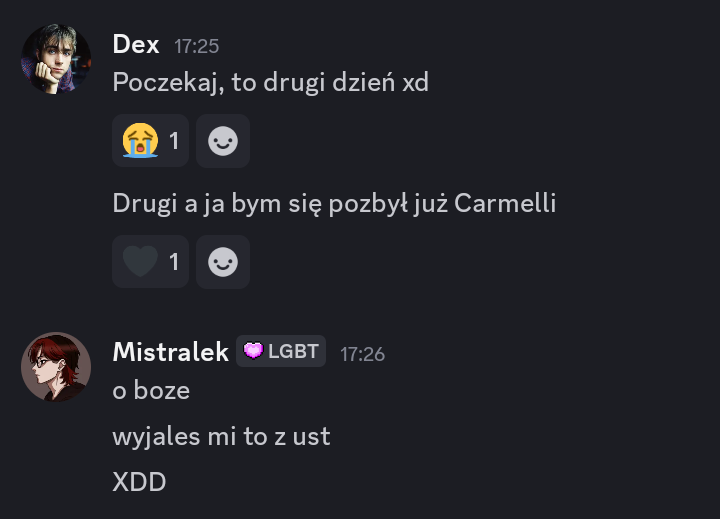Toggle the crying emoji reaction

tap(151, 141)
